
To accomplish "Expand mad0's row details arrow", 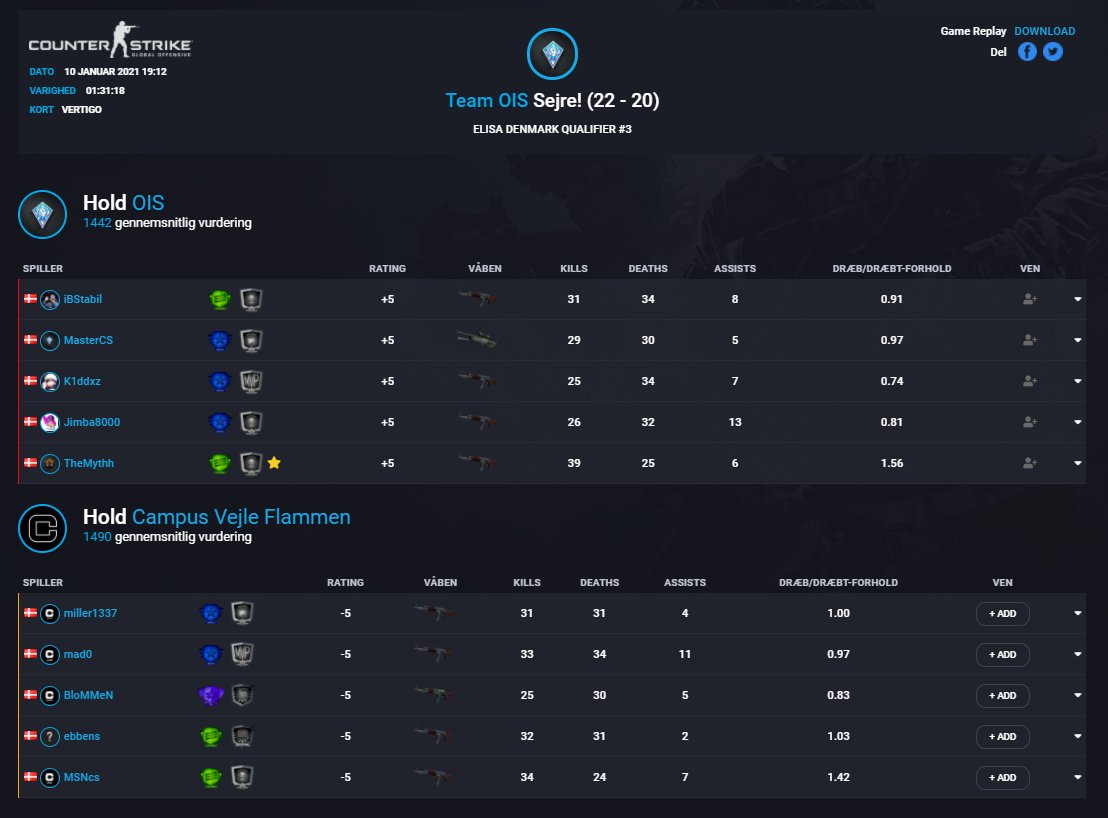I will (x=1078, y=654).
